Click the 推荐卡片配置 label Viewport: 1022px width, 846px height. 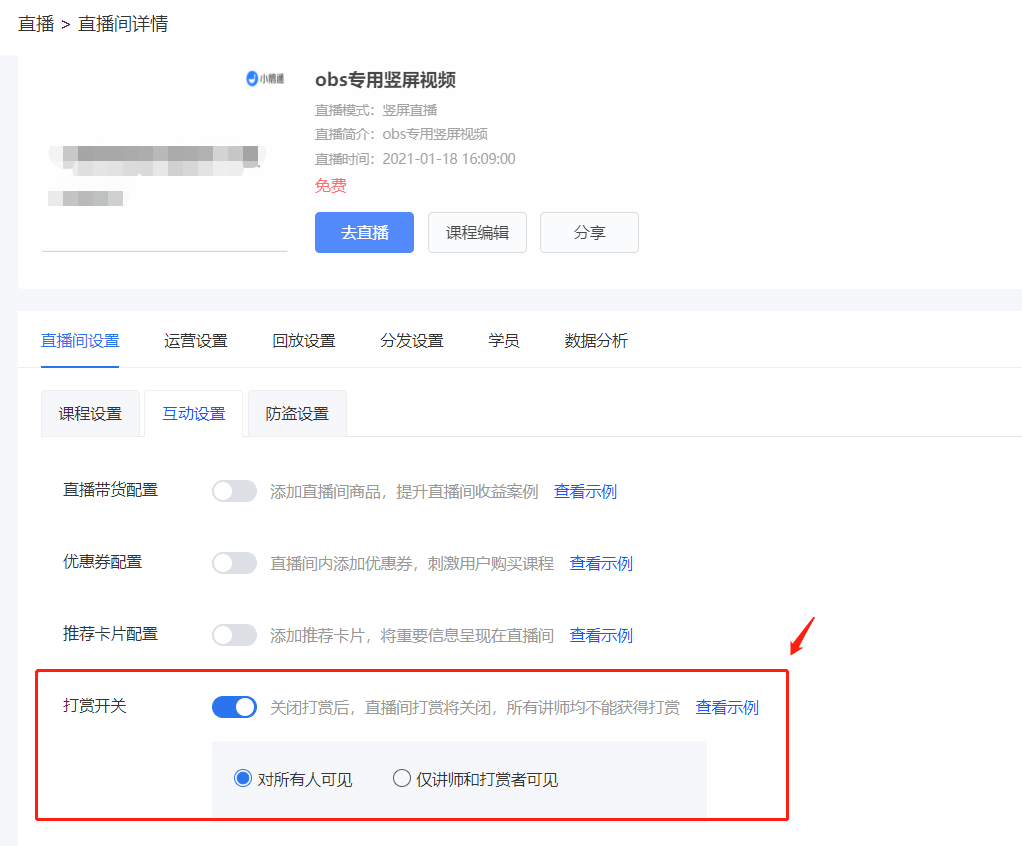110,634
